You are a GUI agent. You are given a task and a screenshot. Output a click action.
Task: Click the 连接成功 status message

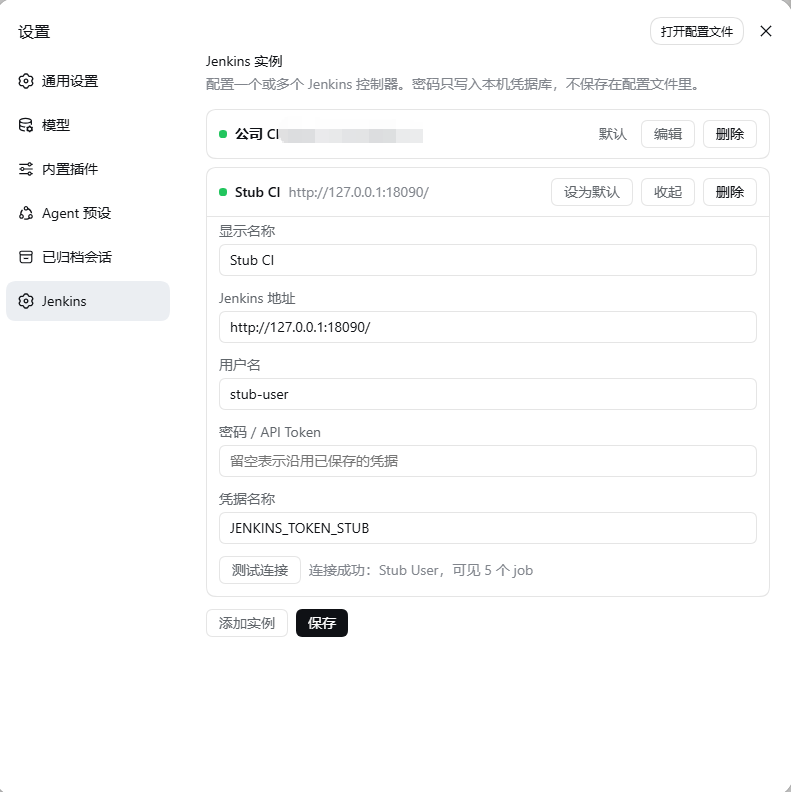[x=421, y=571]
